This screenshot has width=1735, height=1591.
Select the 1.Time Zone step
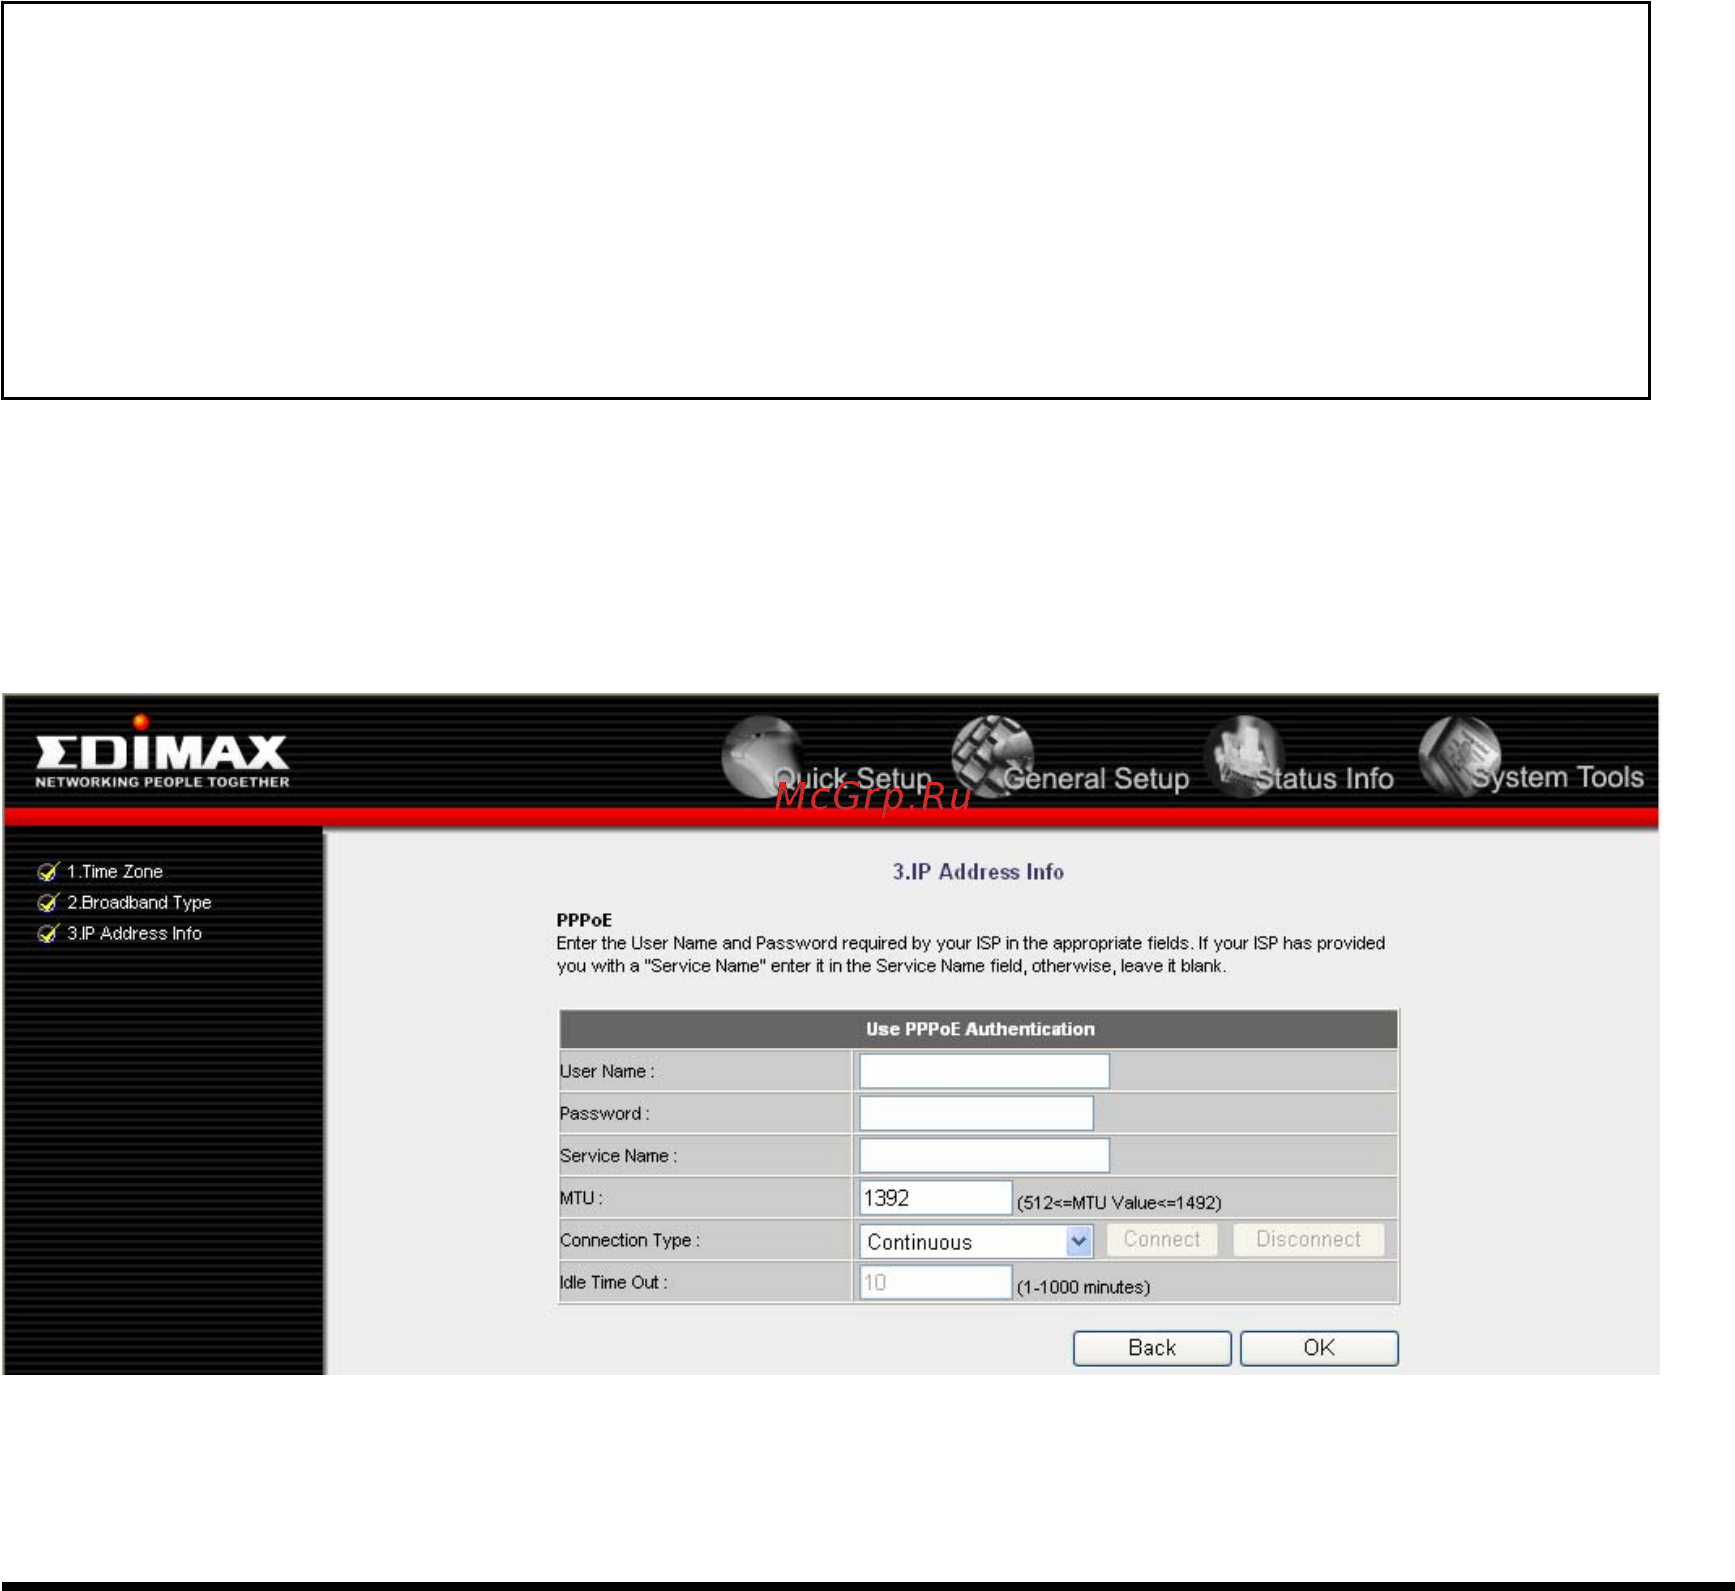[115, 872]
